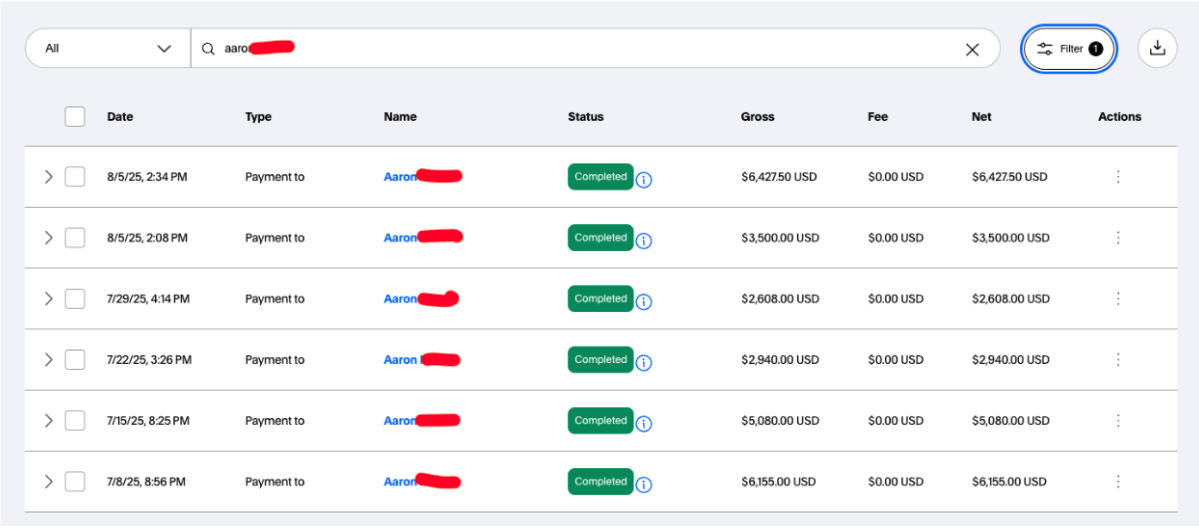The image size is (1199, 528).
Task: Click the Name column header
Action: 400,117
